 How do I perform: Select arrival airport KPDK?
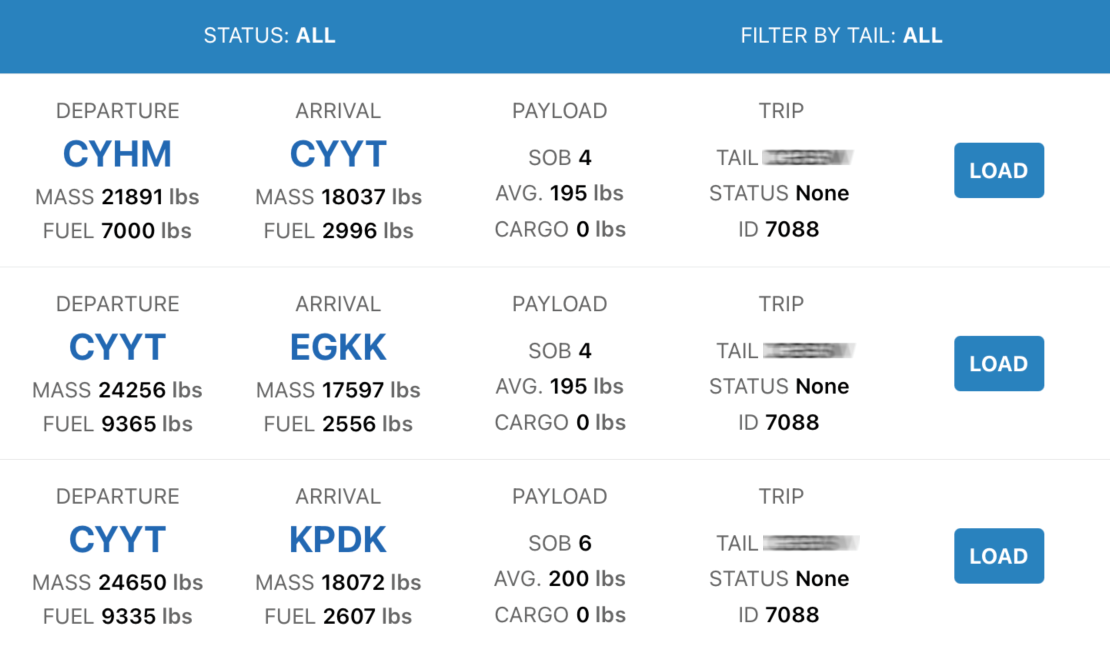tap(338, 540)
